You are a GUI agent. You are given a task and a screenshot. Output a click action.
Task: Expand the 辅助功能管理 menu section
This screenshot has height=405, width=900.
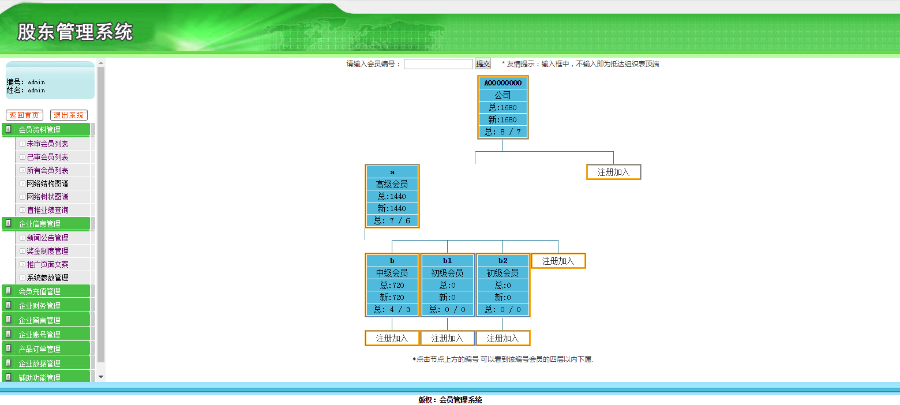click(x=46, y=377)
